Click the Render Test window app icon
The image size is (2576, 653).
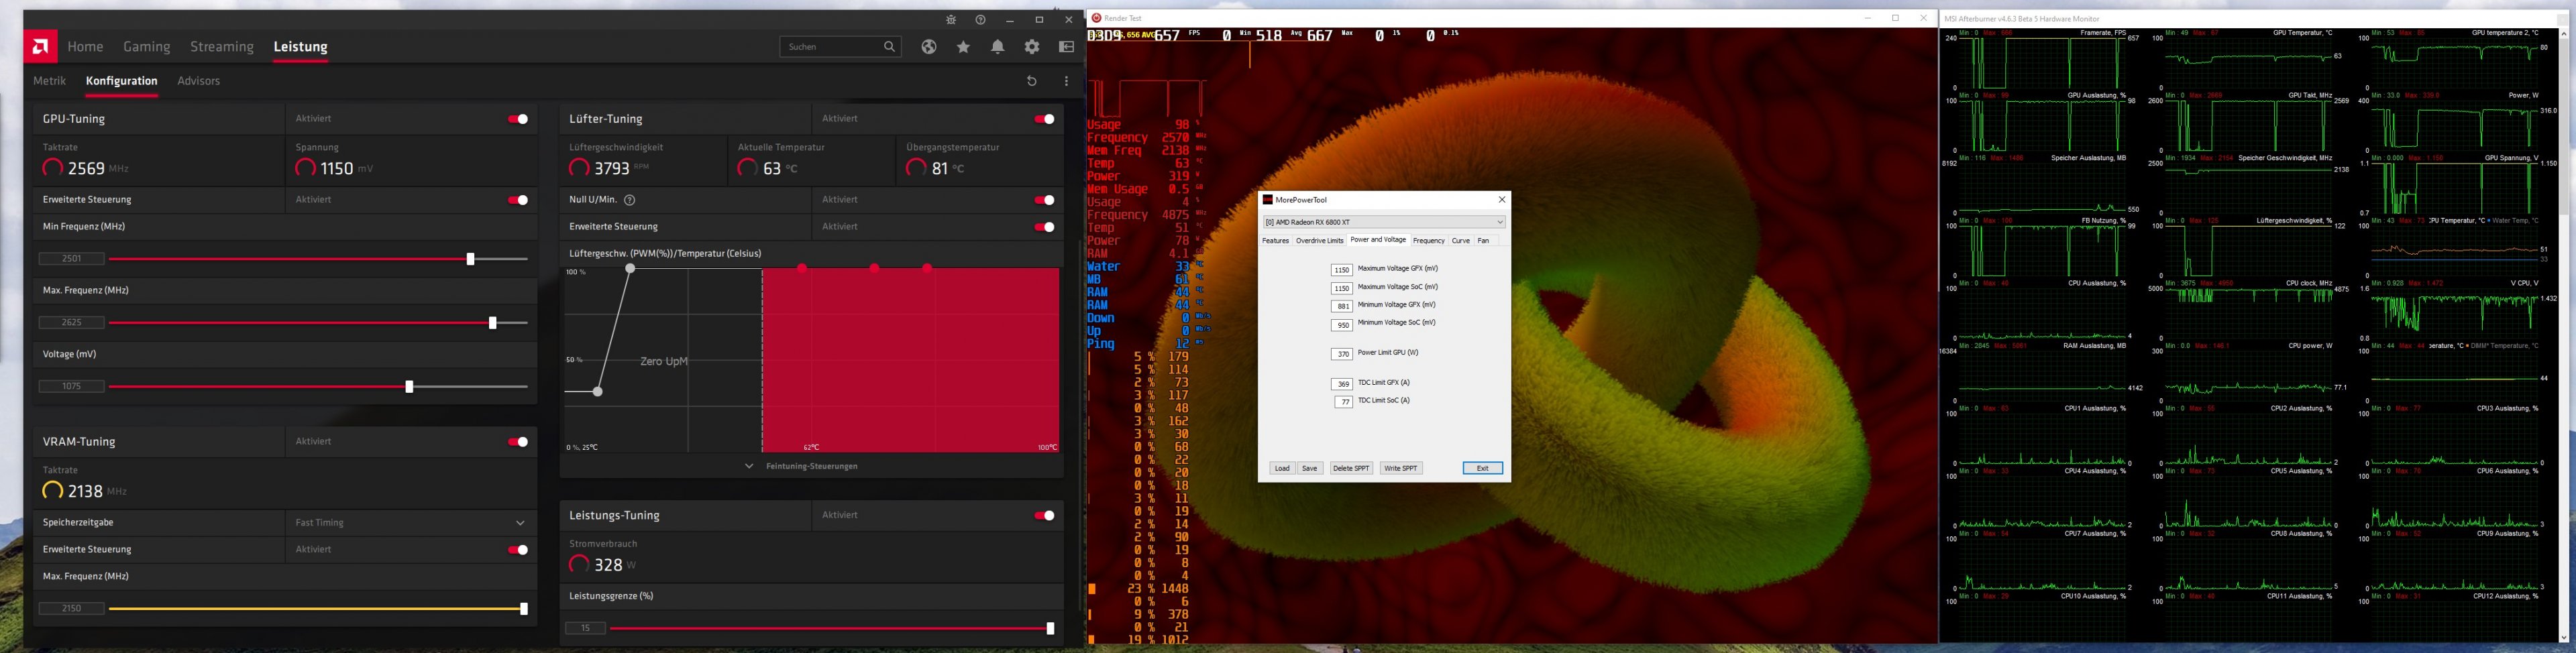coord(1097,18)
